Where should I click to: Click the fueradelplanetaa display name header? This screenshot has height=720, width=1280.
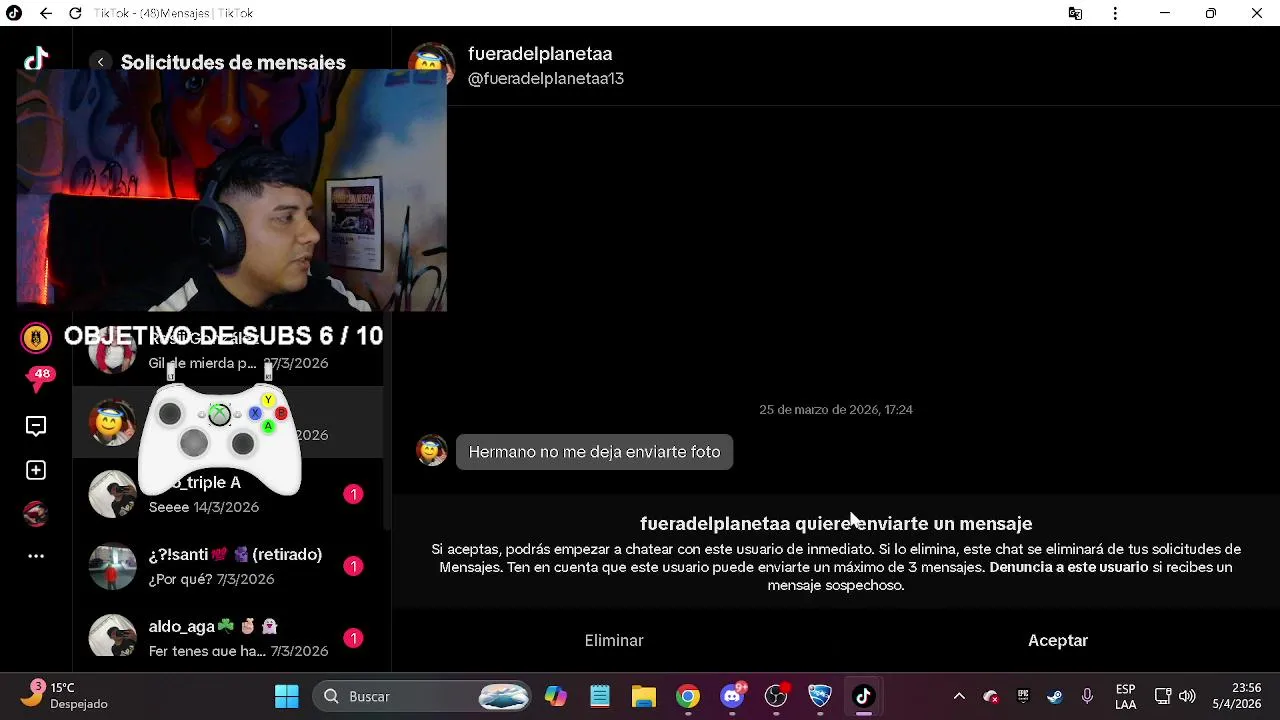click(540, 54)
